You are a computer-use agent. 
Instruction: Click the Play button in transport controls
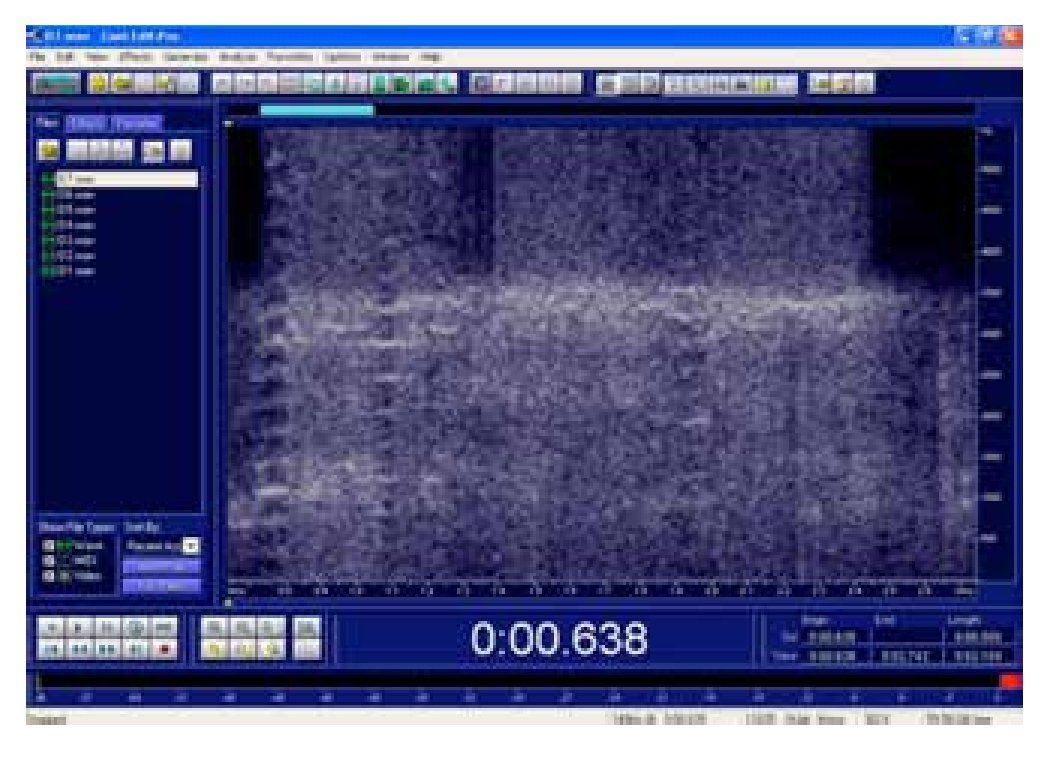pyautogui.click(x=78, y=628)
